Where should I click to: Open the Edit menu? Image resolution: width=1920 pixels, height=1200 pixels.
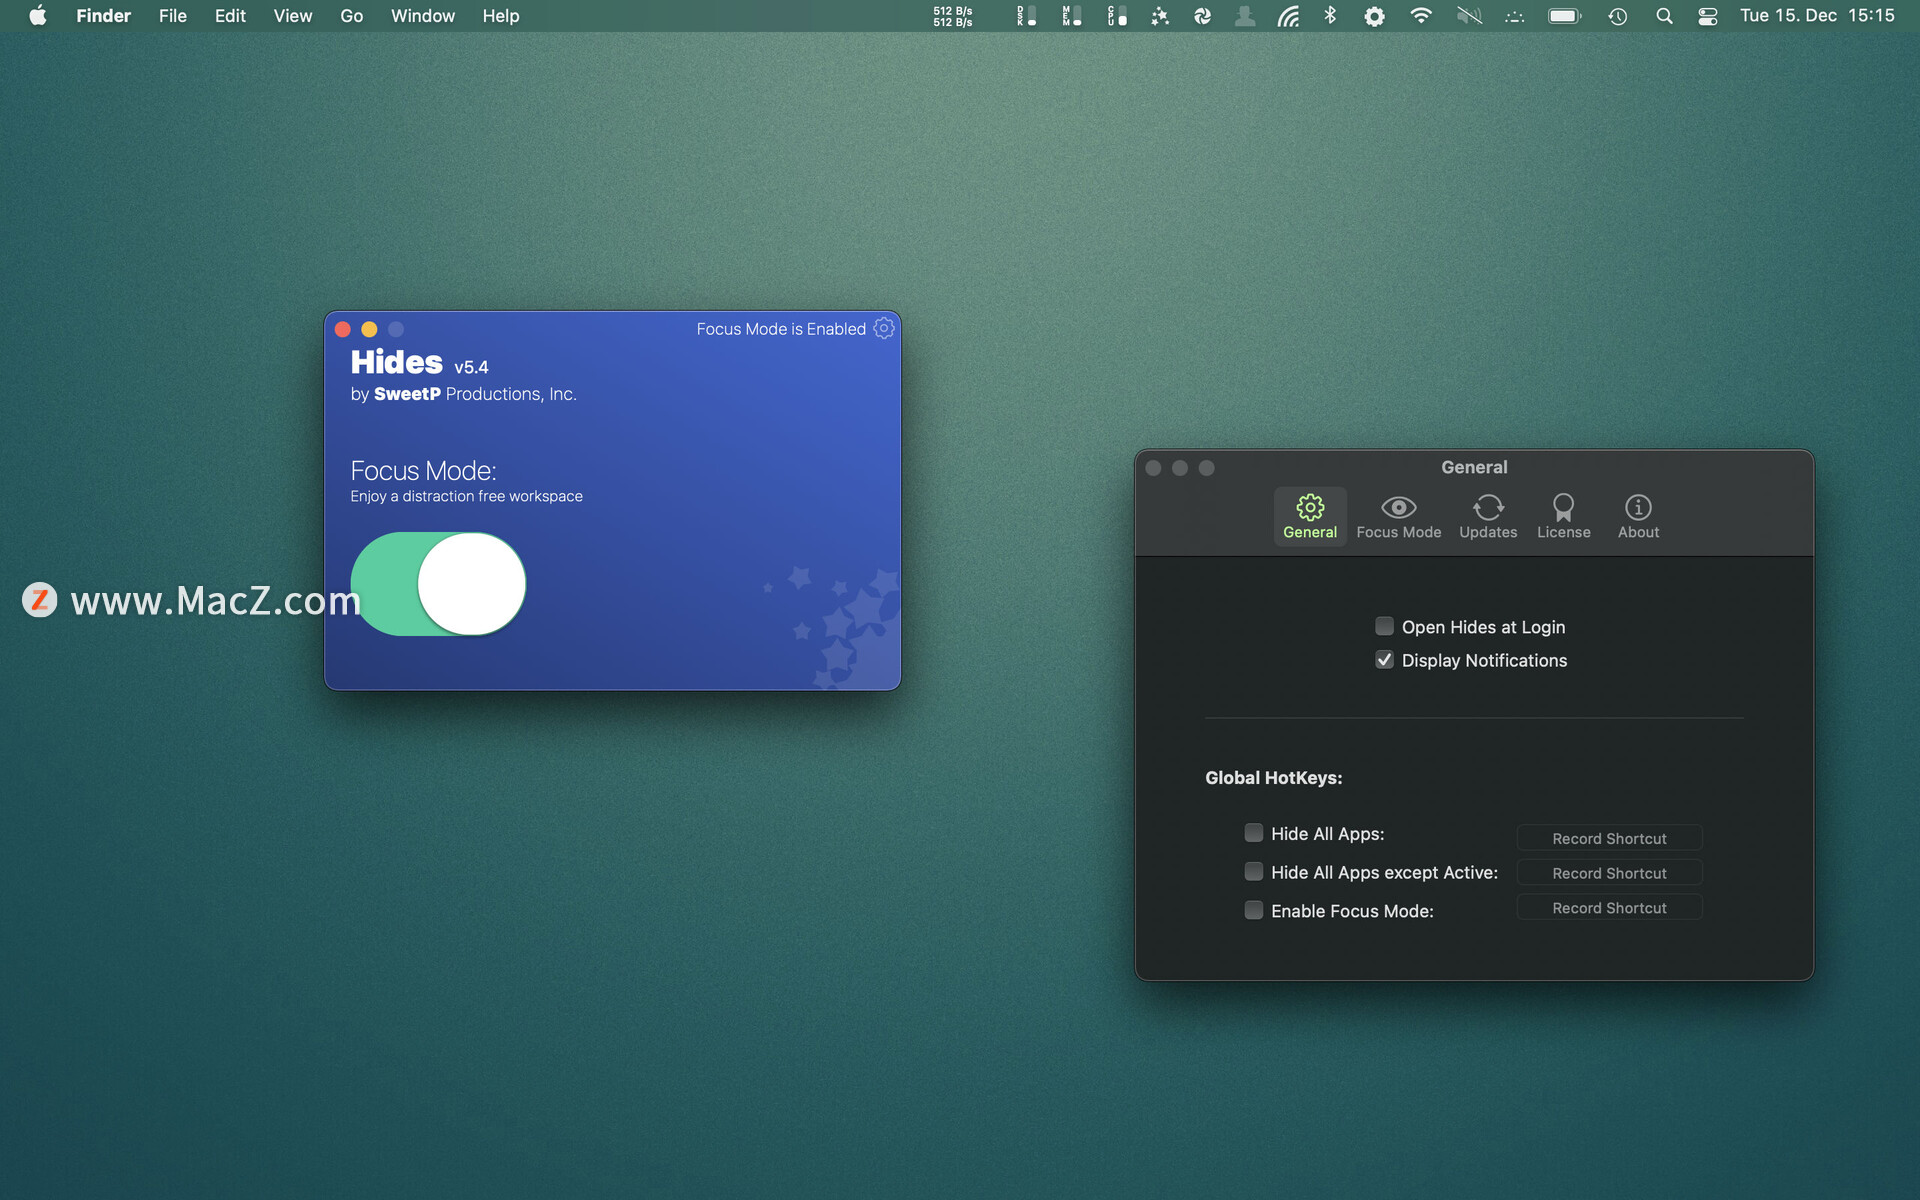(x=230, y=16)
